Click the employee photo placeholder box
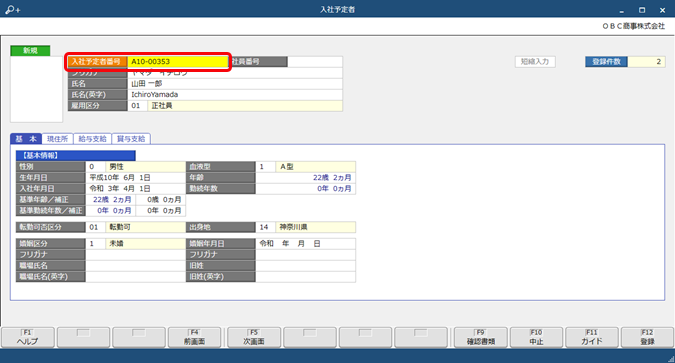Viewport: 675px width, 363px height. coord(37,89)
